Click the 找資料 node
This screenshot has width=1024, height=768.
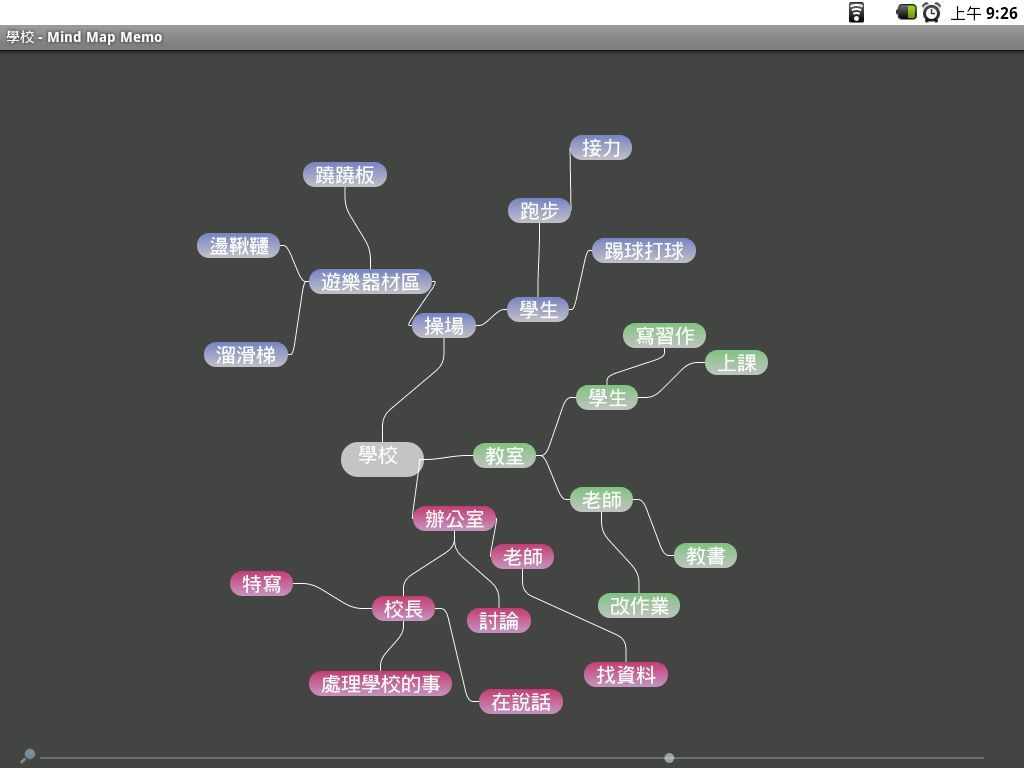pyautogui.click(x=626, y=675)
